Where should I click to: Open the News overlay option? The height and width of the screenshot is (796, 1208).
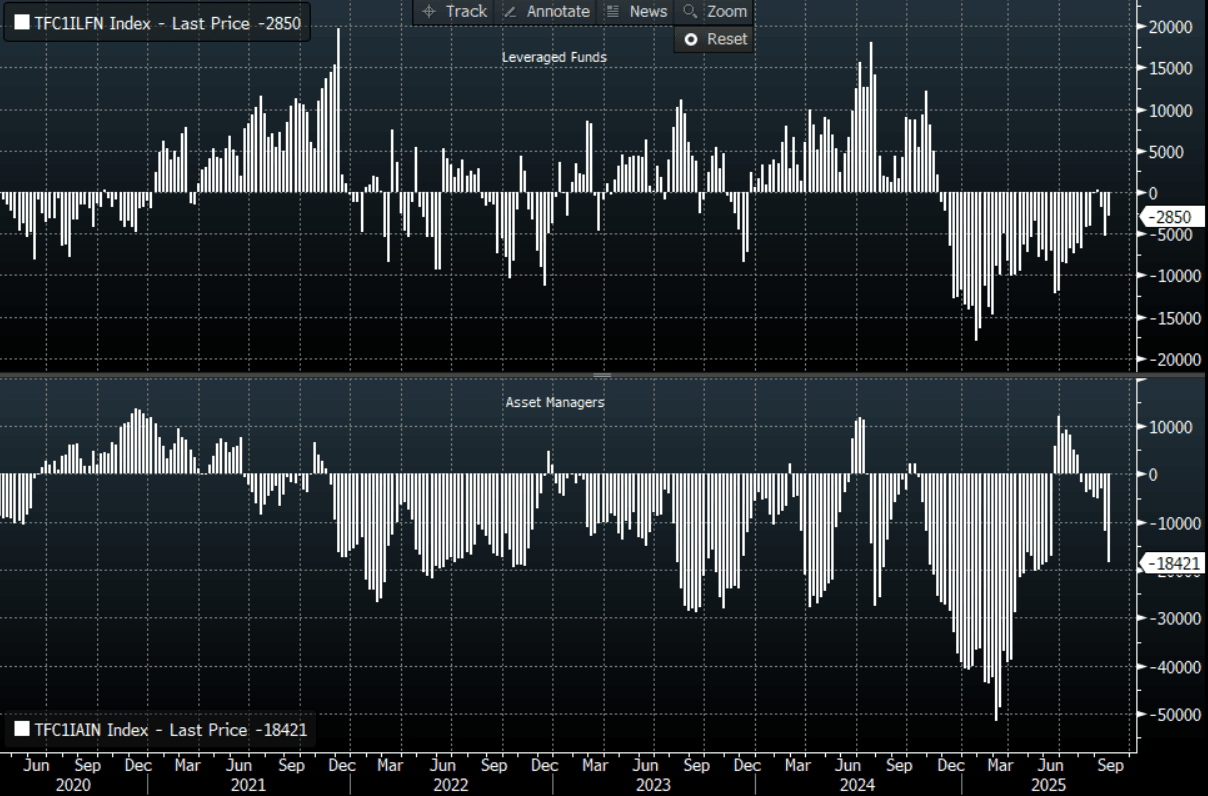[648, 11]
